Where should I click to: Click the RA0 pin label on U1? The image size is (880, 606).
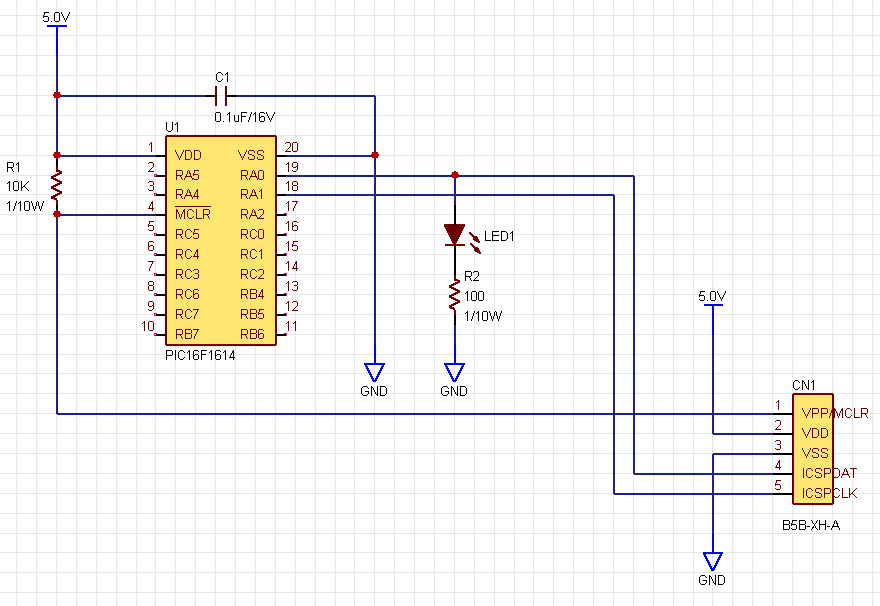point(251,175)
